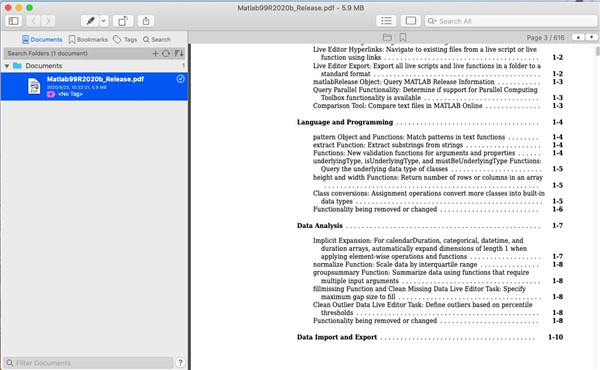Toggle the sidebar panel button

pyautogui.click(x=13, y=21)
